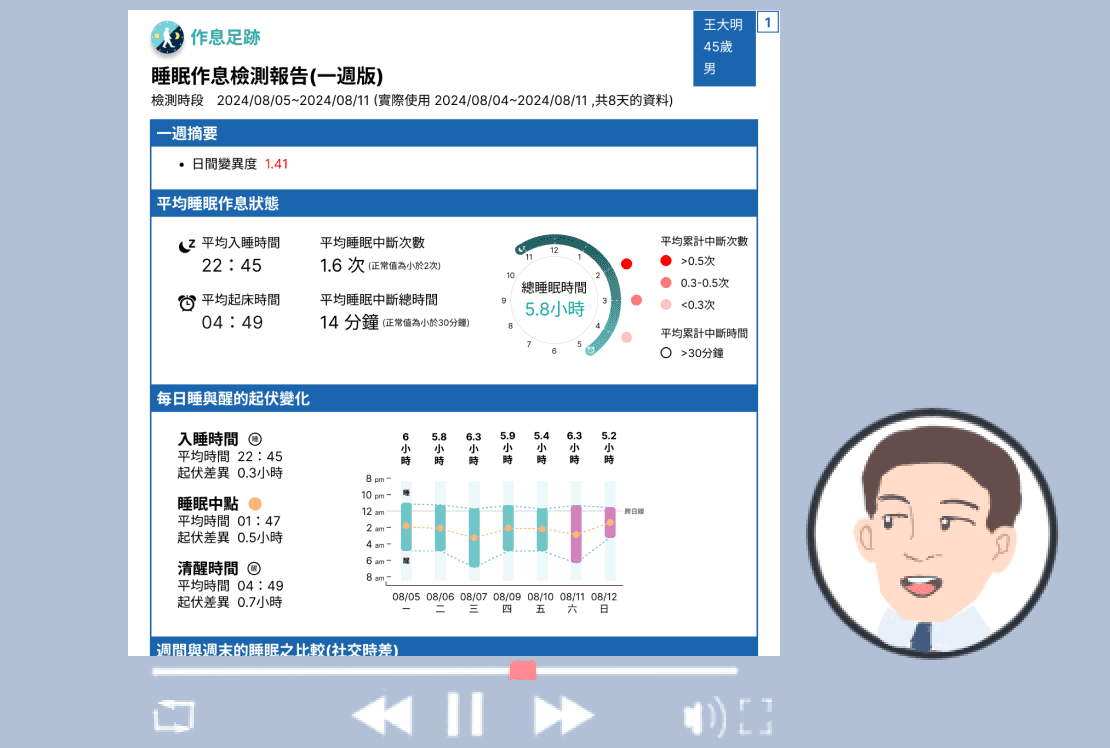Enter fullscreen mode
This screenshot has width=1110, height=748.
756,717
